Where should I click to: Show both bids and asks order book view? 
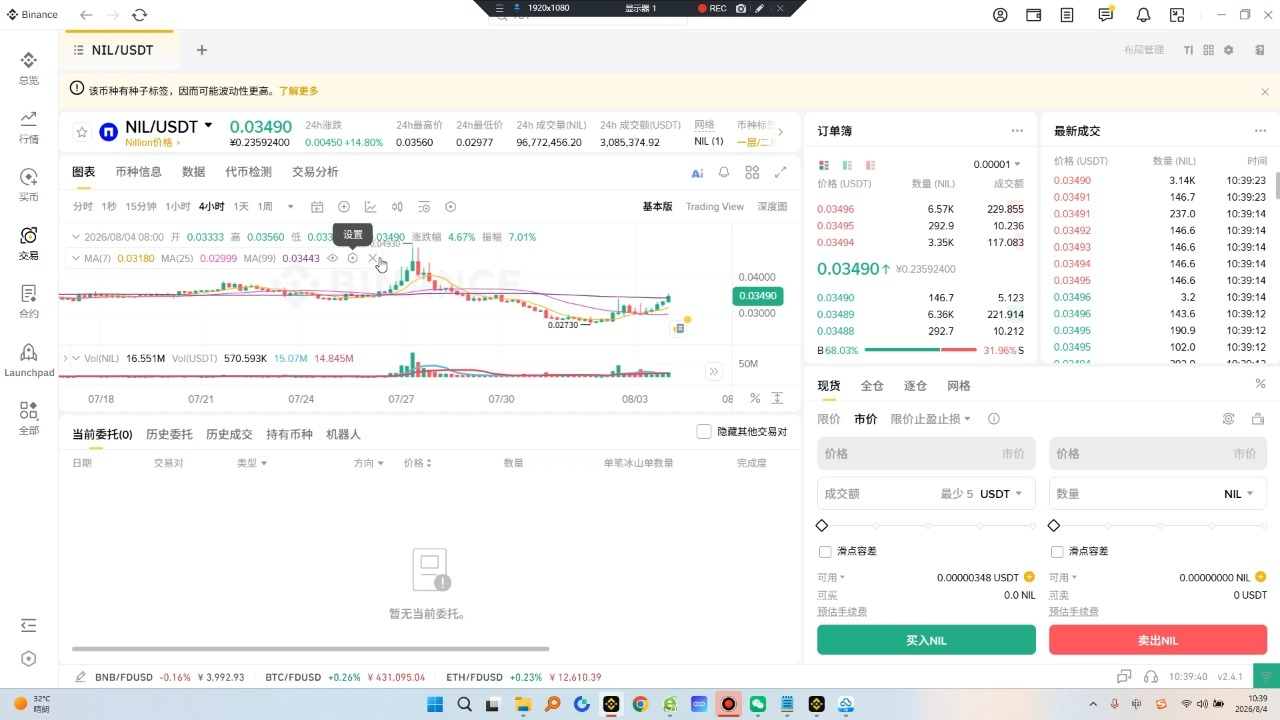click(824, 165)
